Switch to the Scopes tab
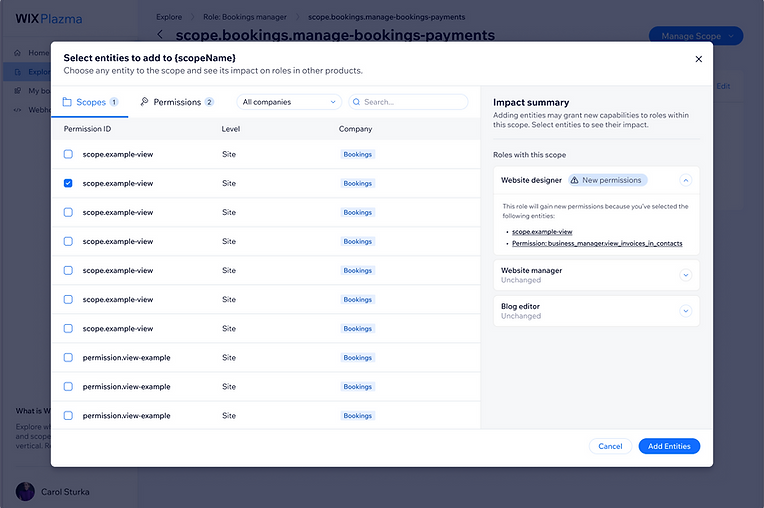The height and width of the screenshot is (508, 764). coord(90,102)
